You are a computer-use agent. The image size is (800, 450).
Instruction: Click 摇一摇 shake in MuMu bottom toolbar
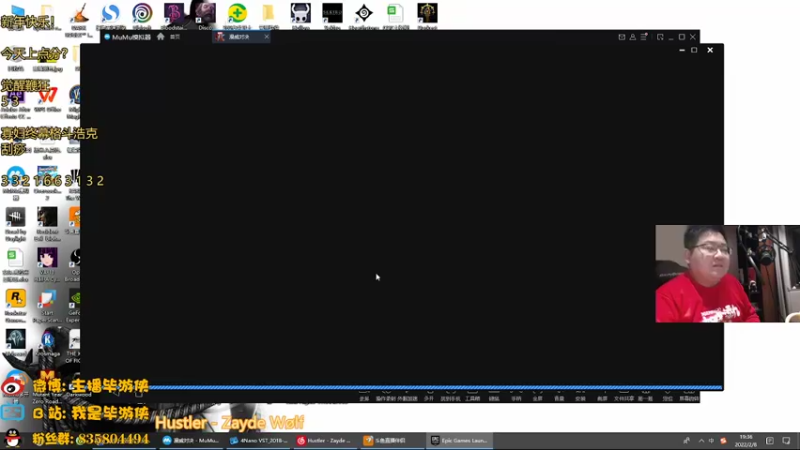click(645, 397)
